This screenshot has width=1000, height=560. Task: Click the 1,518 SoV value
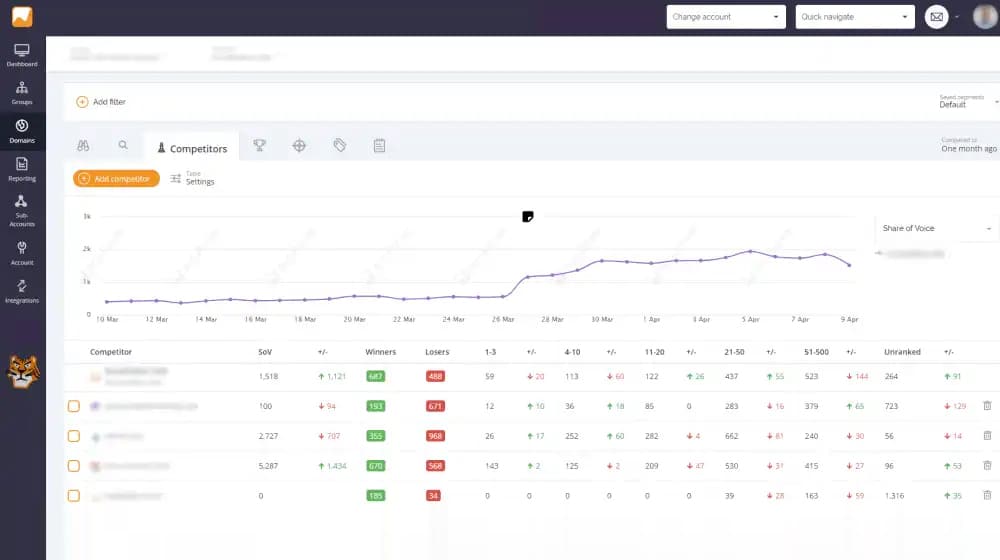[268, 376]
